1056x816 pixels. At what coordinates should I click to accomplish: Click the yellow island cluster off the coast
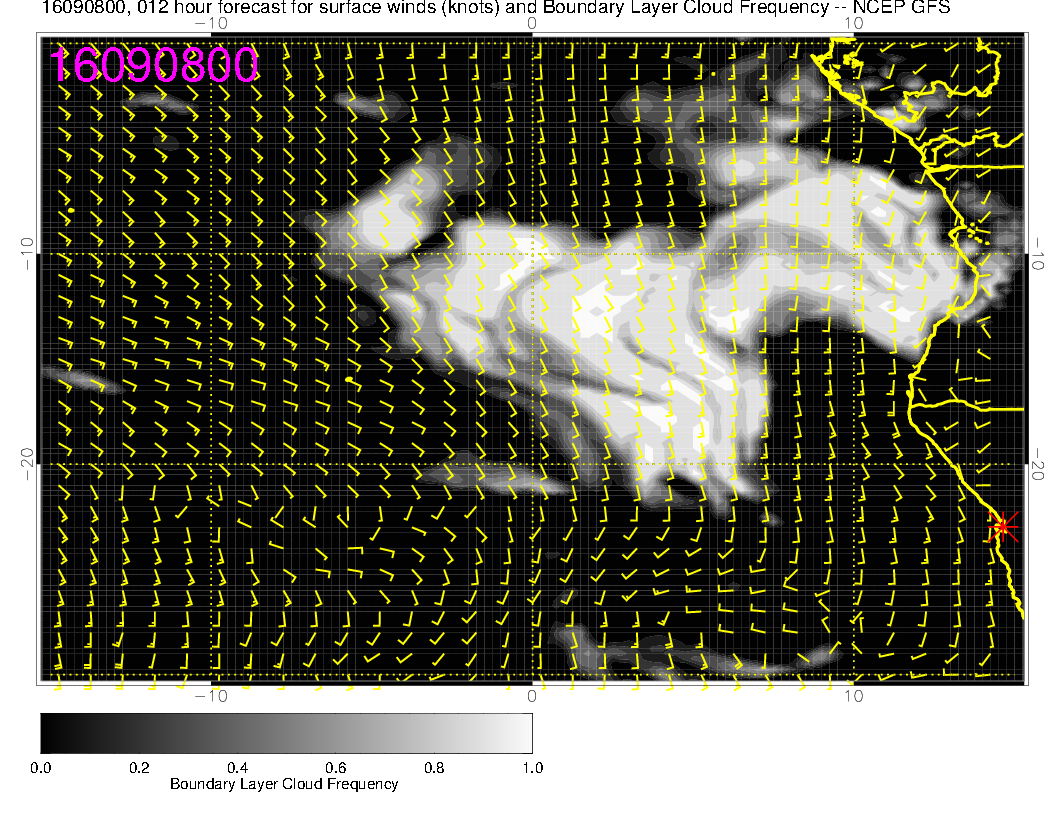(975, 233)
